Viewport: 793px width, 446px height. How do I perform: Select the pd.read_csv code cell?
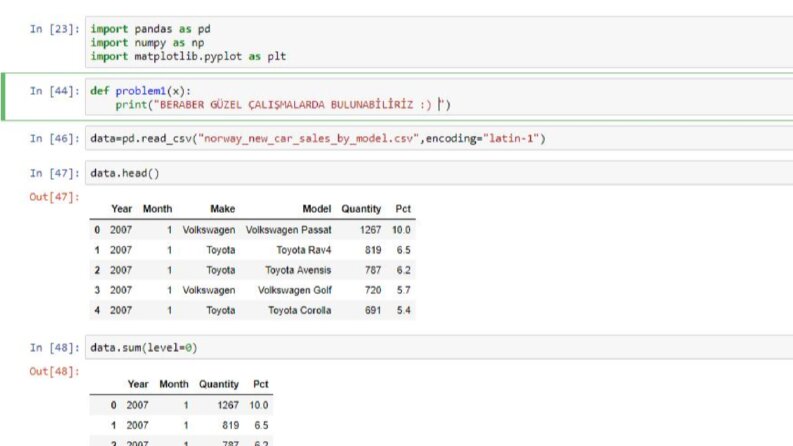(x=439, y=138)
